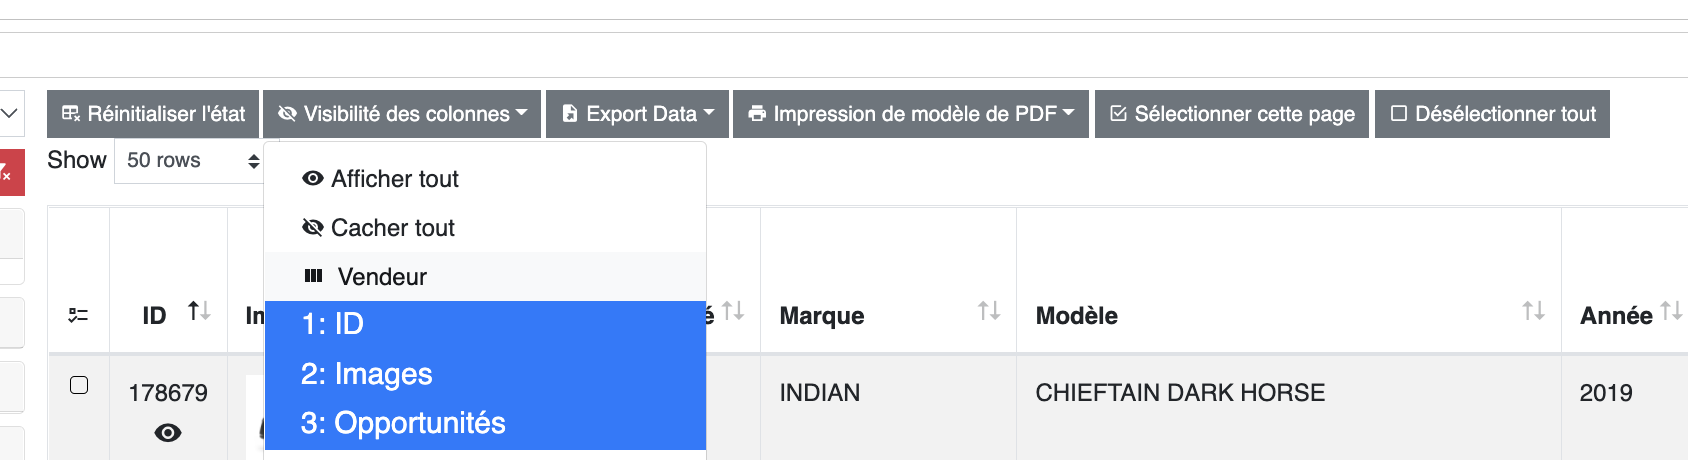Sort the Marque column
The height and width of the screenshot is (460, 1688).
point(989,311)
